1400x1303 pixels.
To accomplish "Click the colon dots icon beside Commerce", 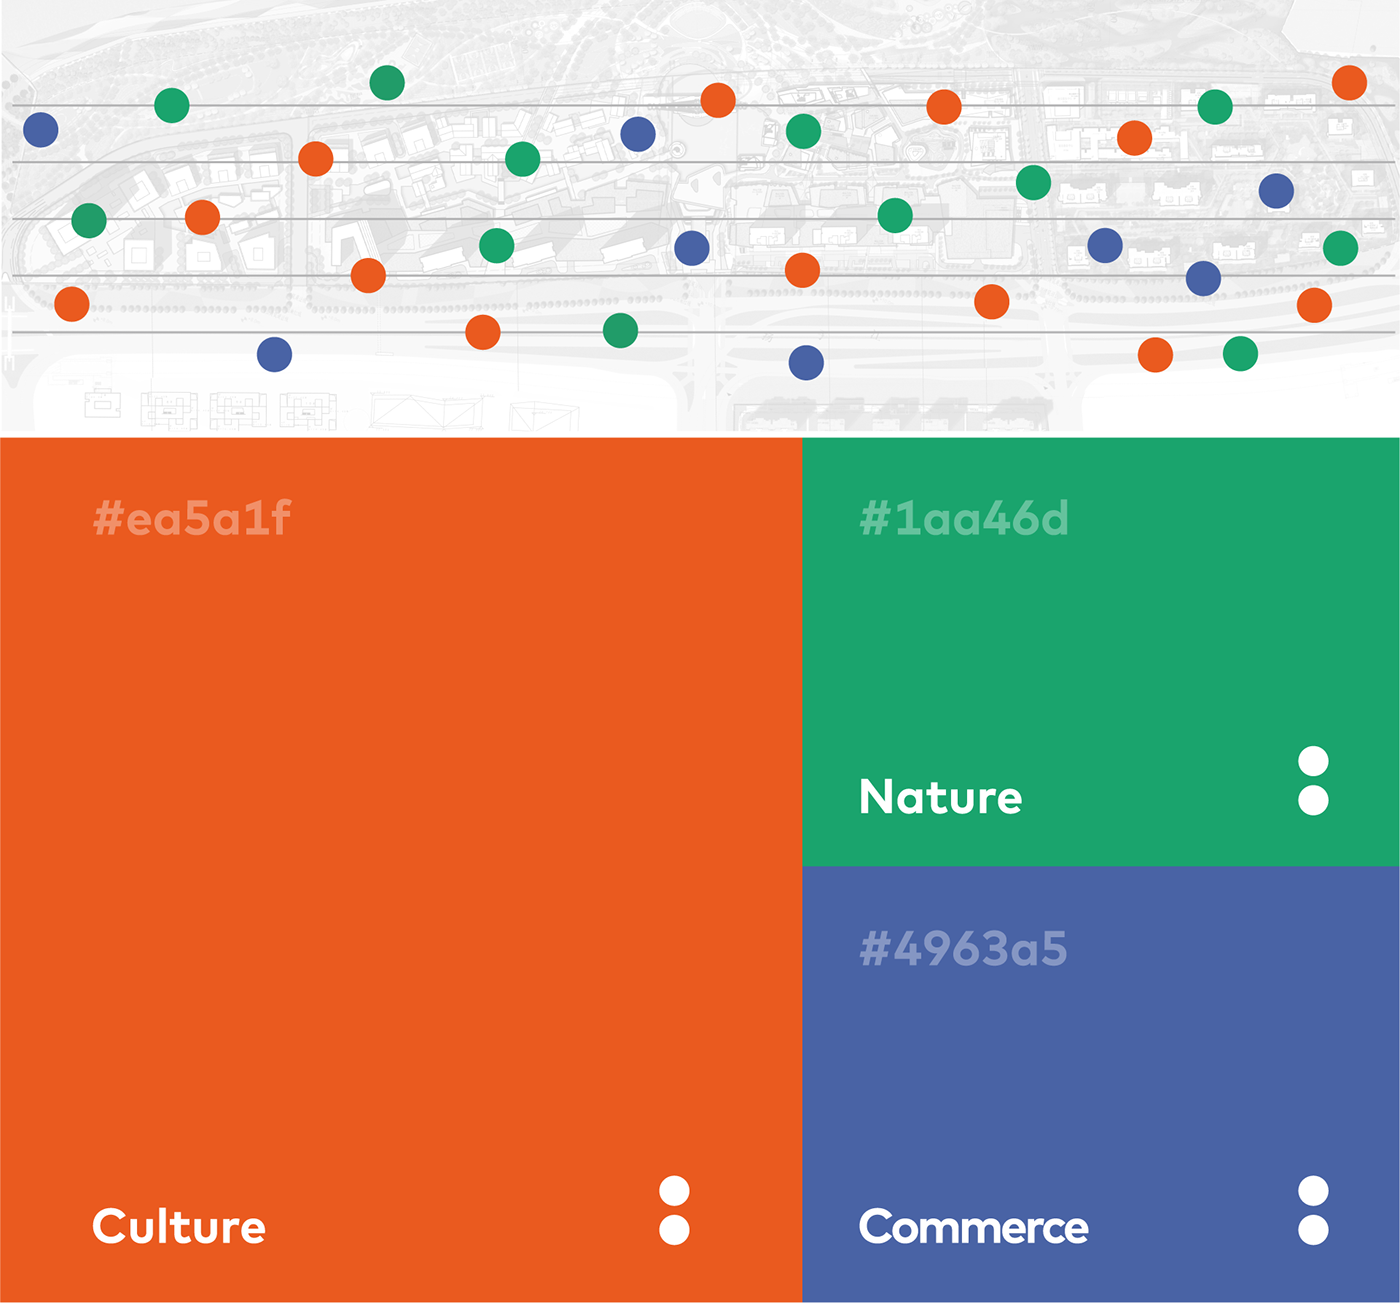I will (1313, 1210).
